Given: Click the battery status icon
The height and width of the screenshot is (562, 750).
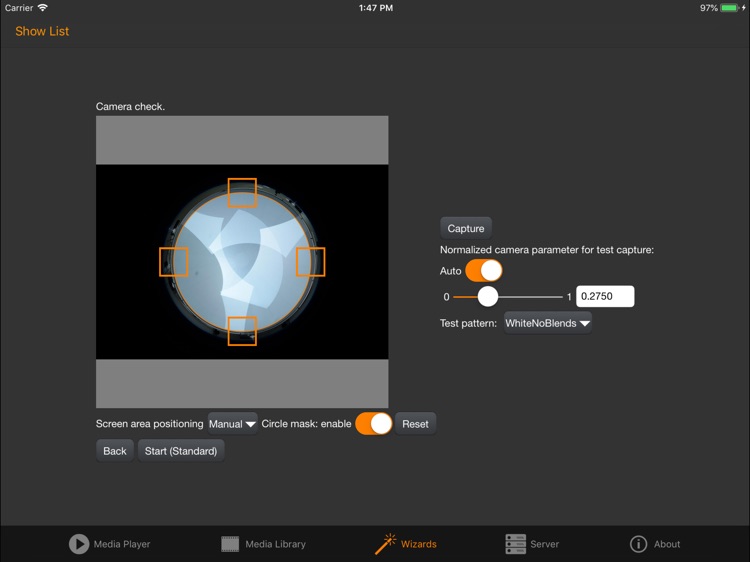Looking at the screenshot, I should (729, 8).
